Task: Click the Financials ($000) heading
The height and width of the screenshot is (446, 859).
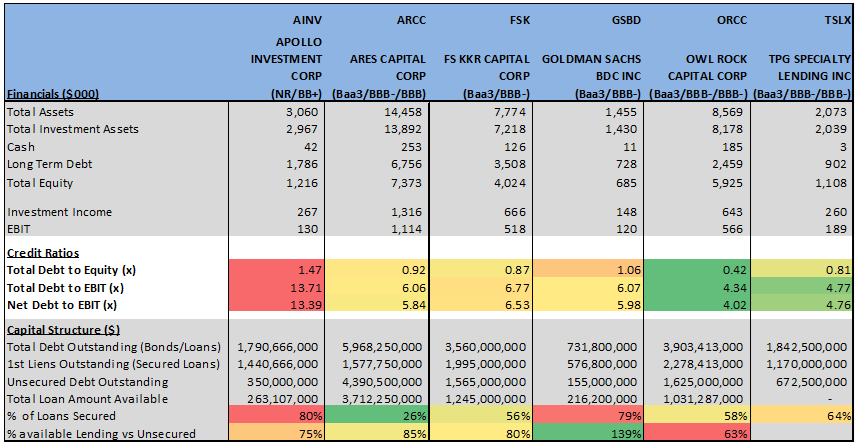Action: point(53,94)
